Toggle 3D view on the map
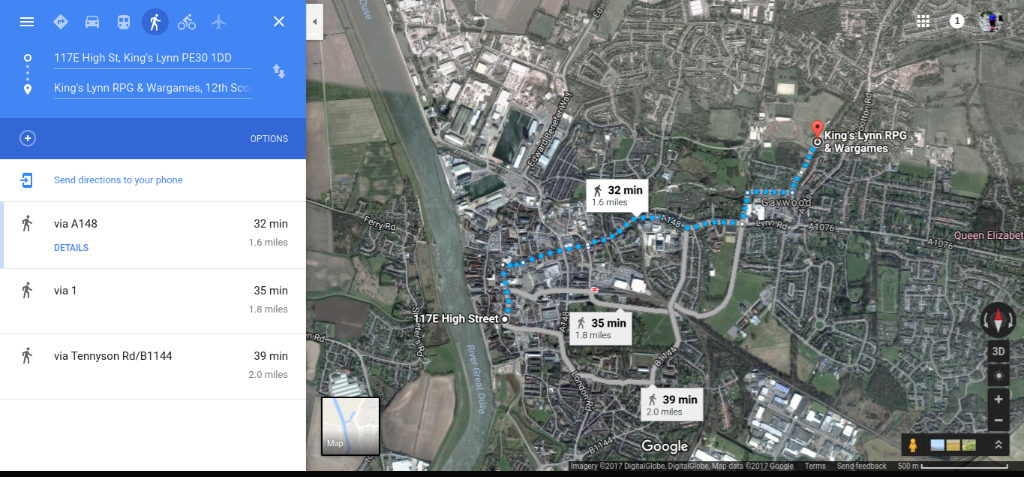 998,351
